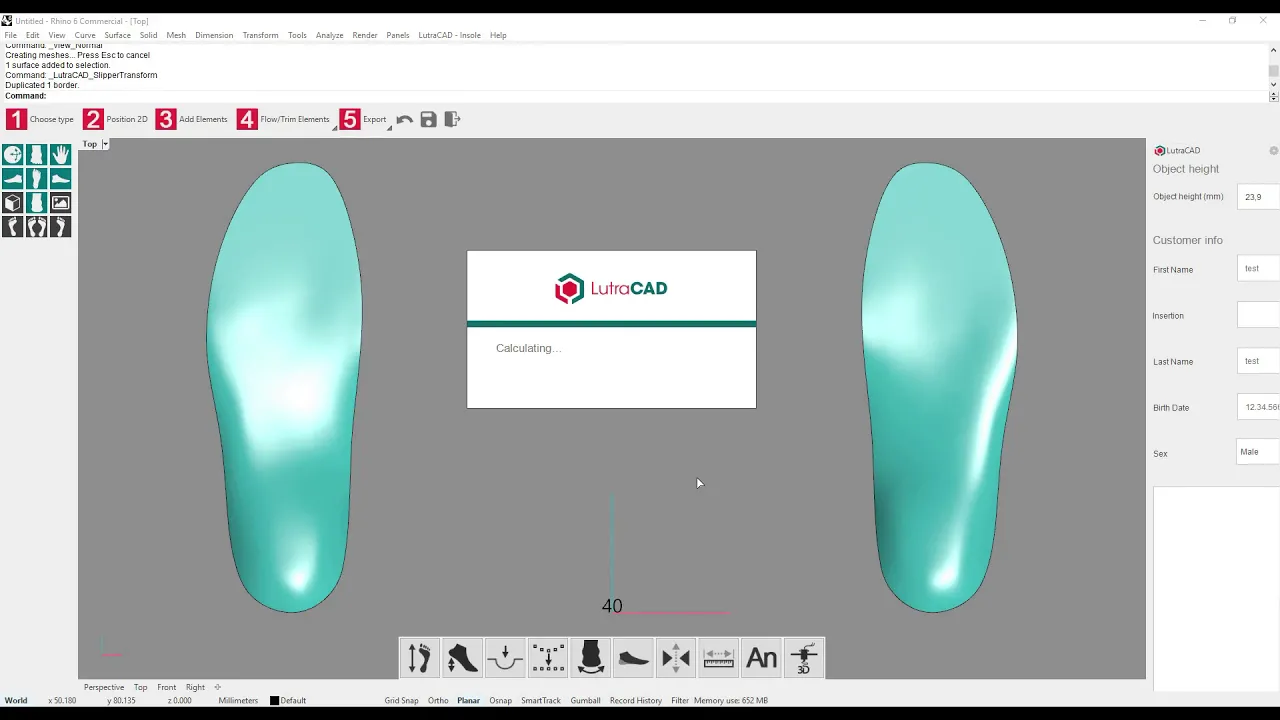Screen dimensions: 1280x720
Task: Click the Command prompt line
Action: 634,96
